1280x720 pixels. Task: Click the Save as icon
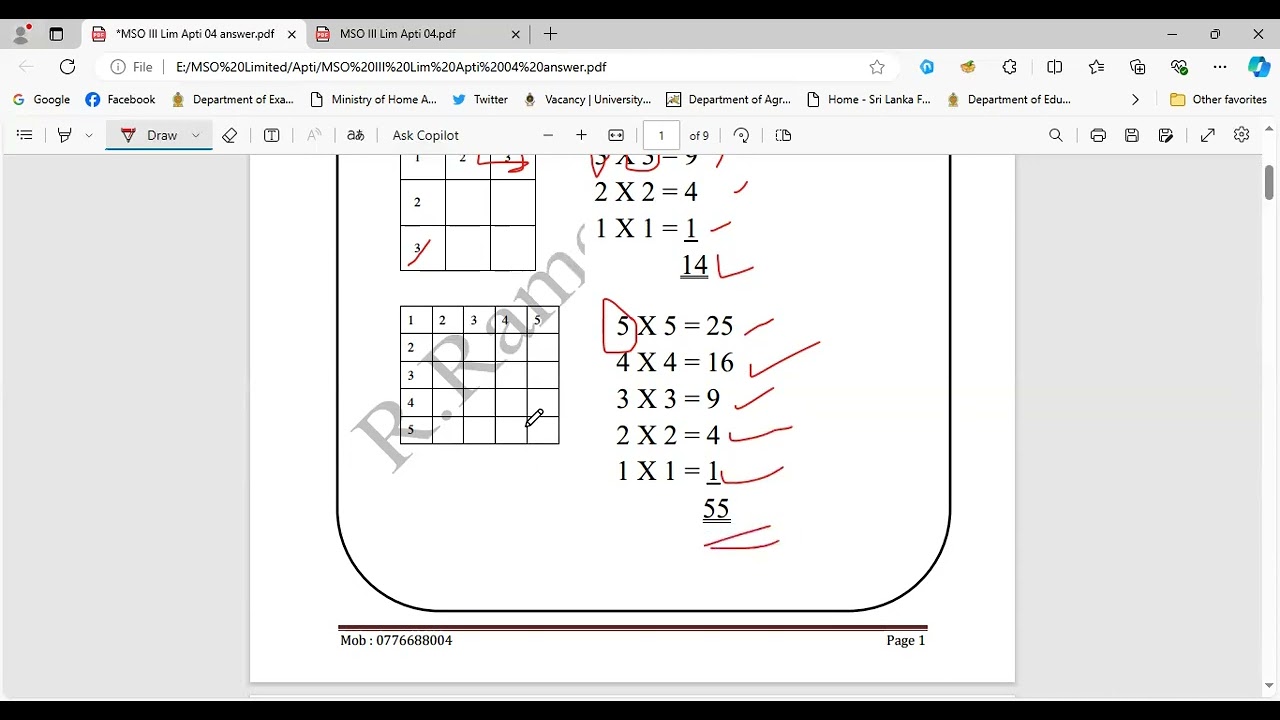click(1166, 135)
